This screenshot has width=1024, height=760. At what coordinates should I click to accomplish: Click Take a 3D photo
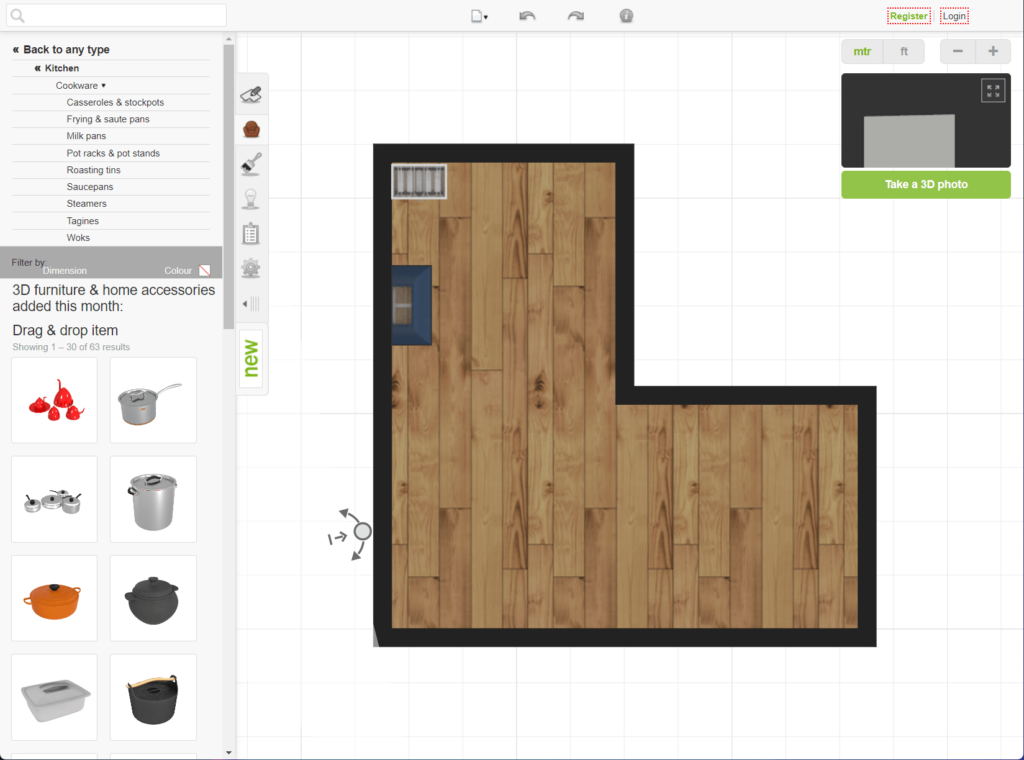[x=925, y=185]
